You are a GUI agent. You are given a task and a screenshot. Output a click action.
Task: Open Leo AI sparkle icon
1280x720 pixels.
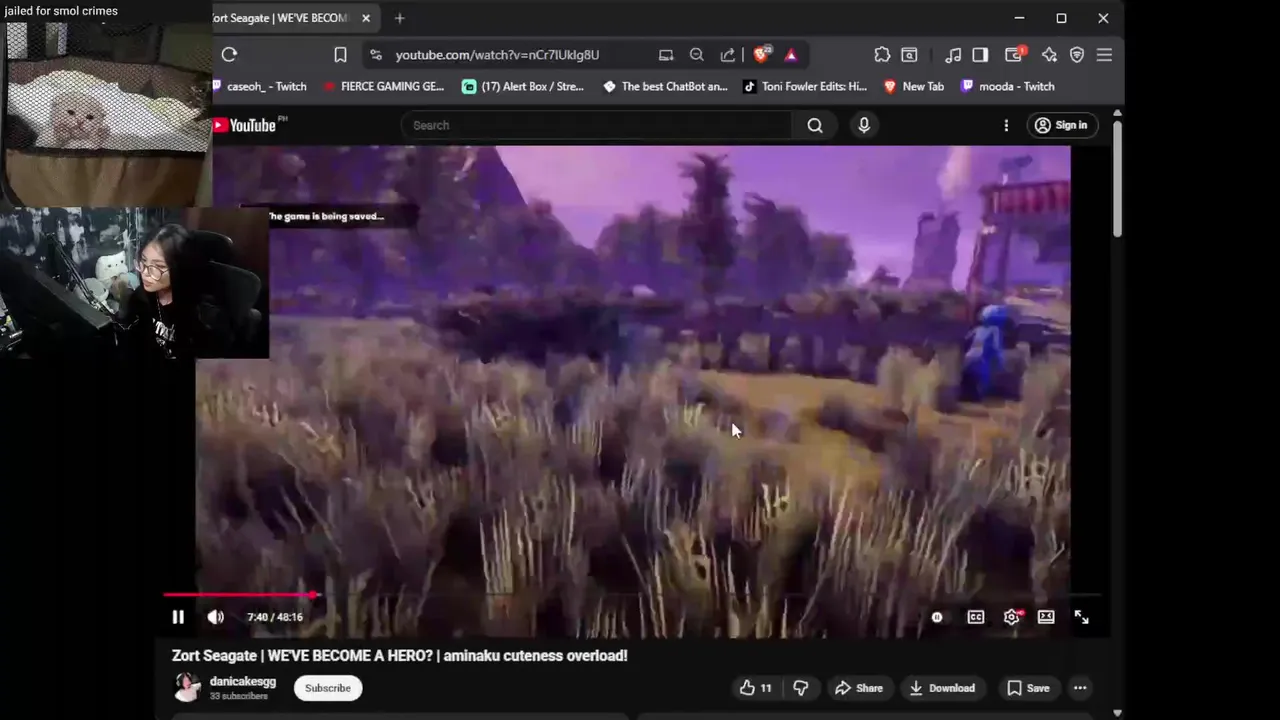1049,55
